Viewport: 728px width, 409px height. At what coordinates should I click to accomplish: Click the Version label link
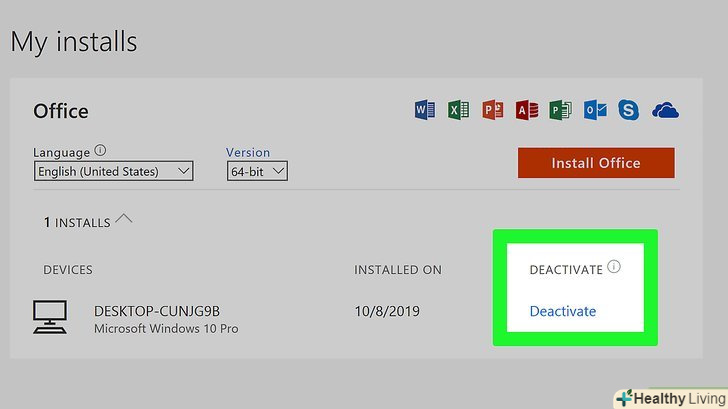(x=247, y=152)
